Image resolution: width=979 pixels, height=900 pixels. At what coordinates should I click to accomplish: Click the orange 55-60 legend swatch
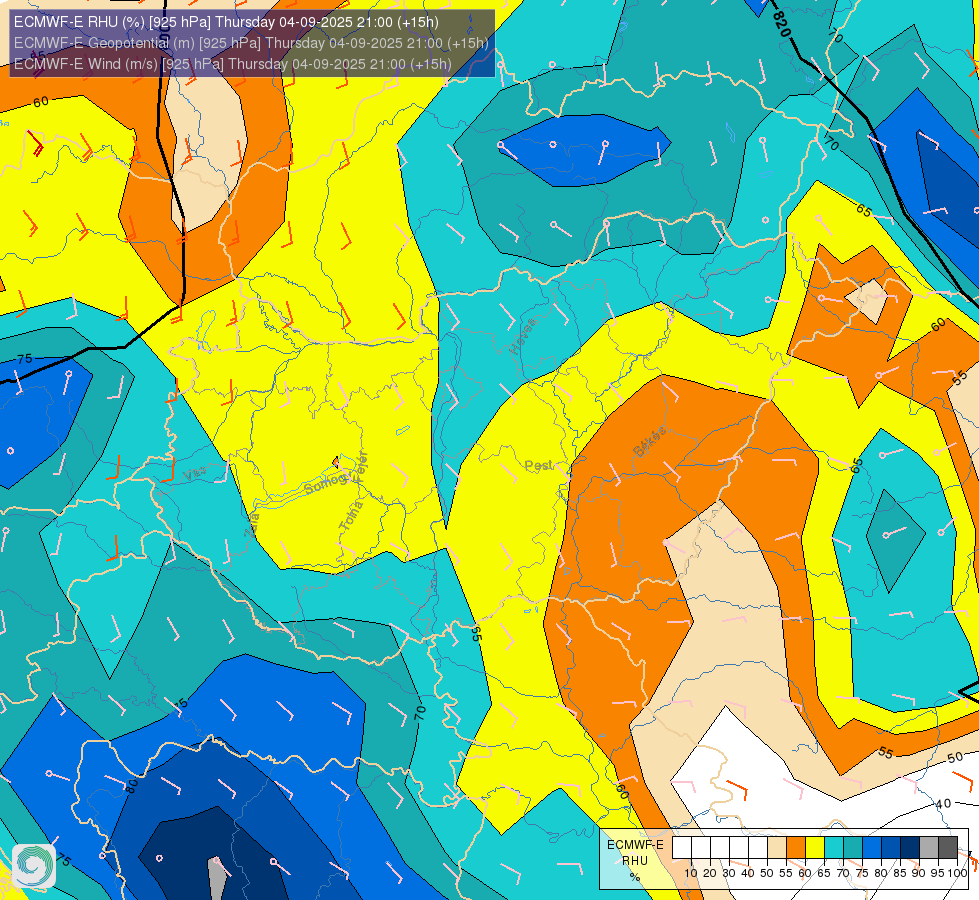coord(796,847)
